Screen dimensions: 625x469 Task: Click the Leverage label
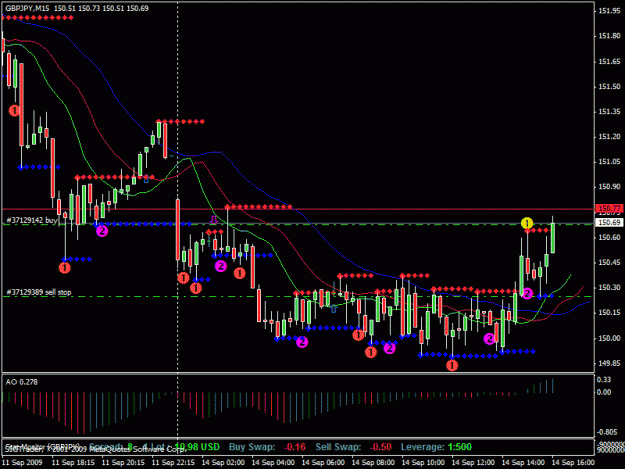[423, 447]
